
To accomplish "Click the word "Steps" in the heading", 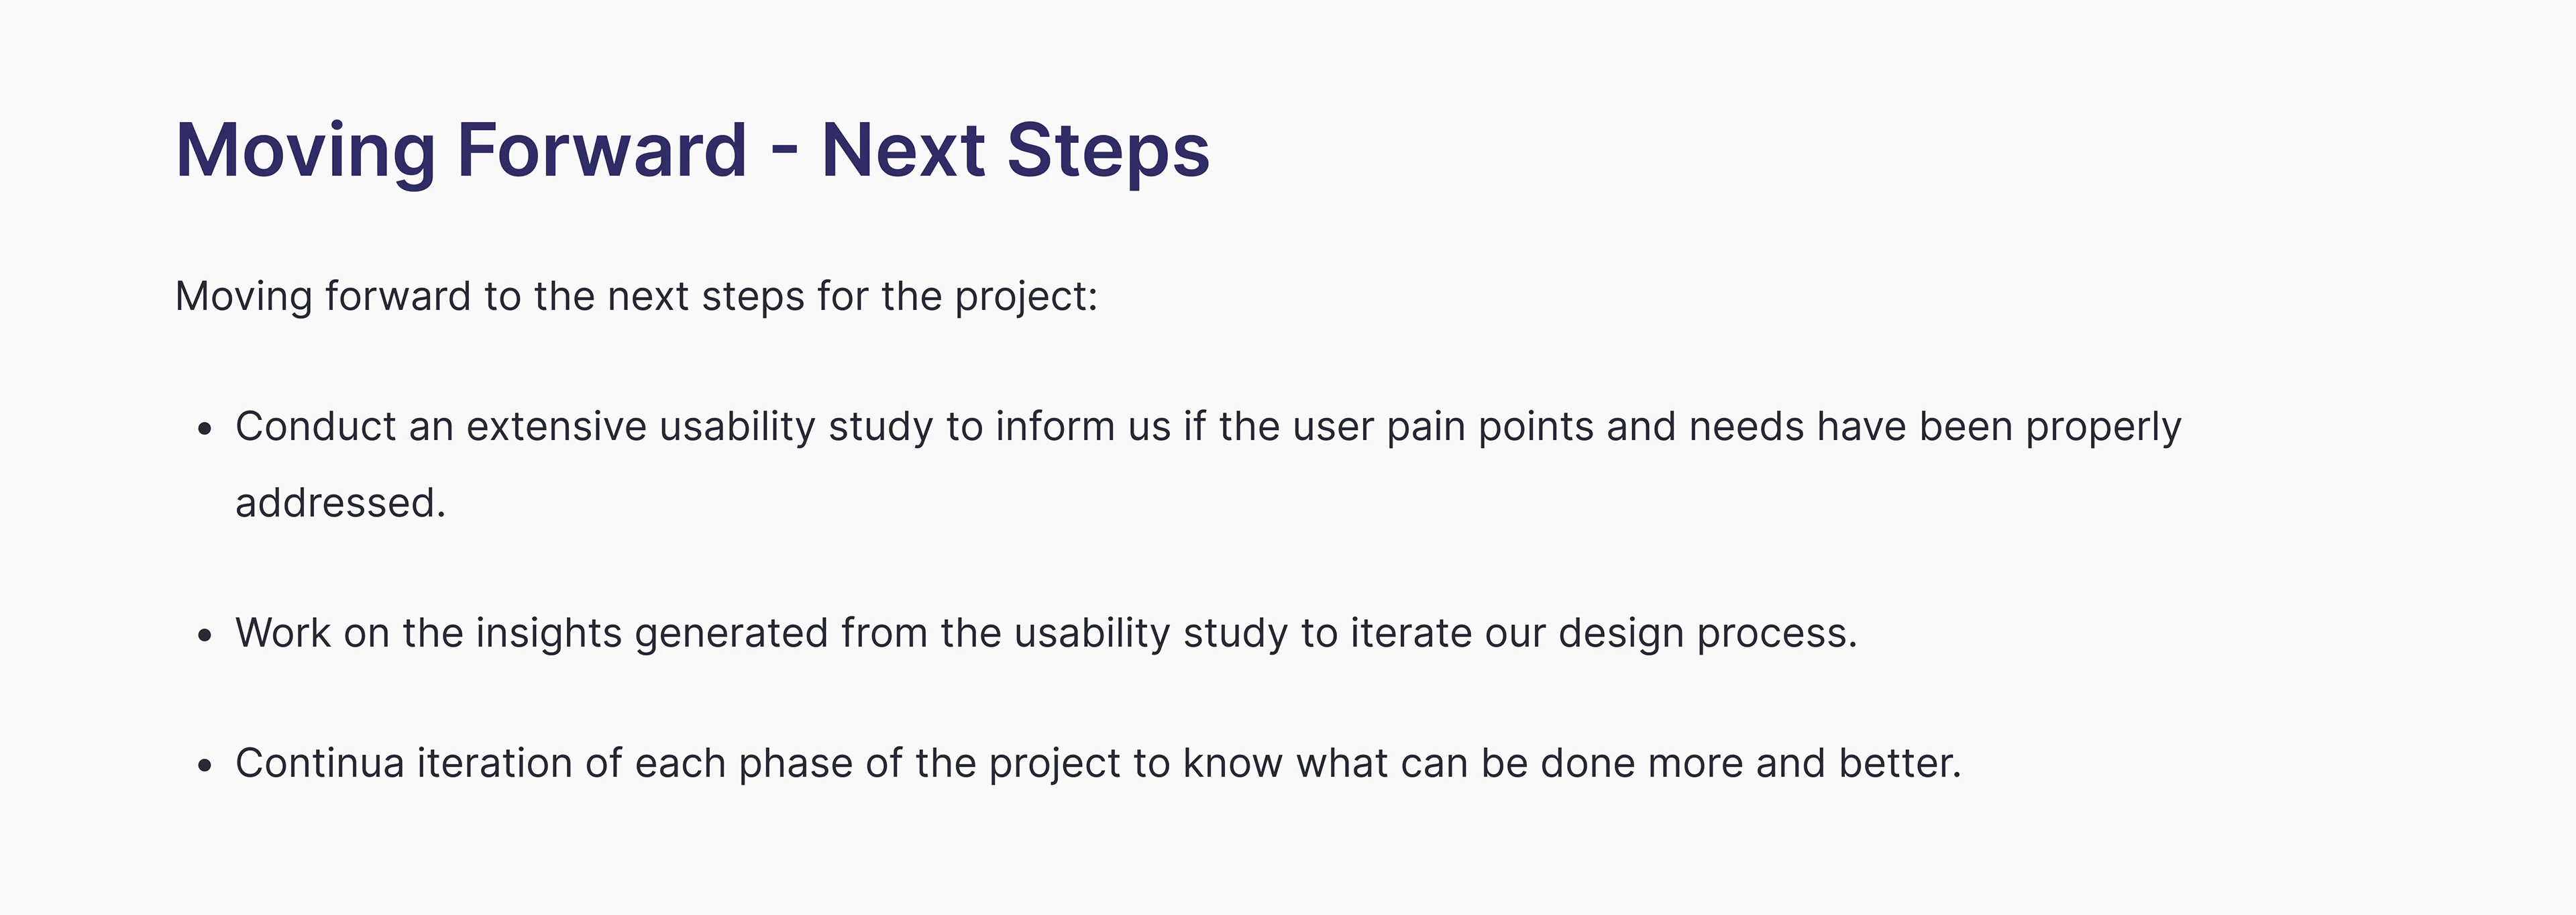I will coord(1108,150).
